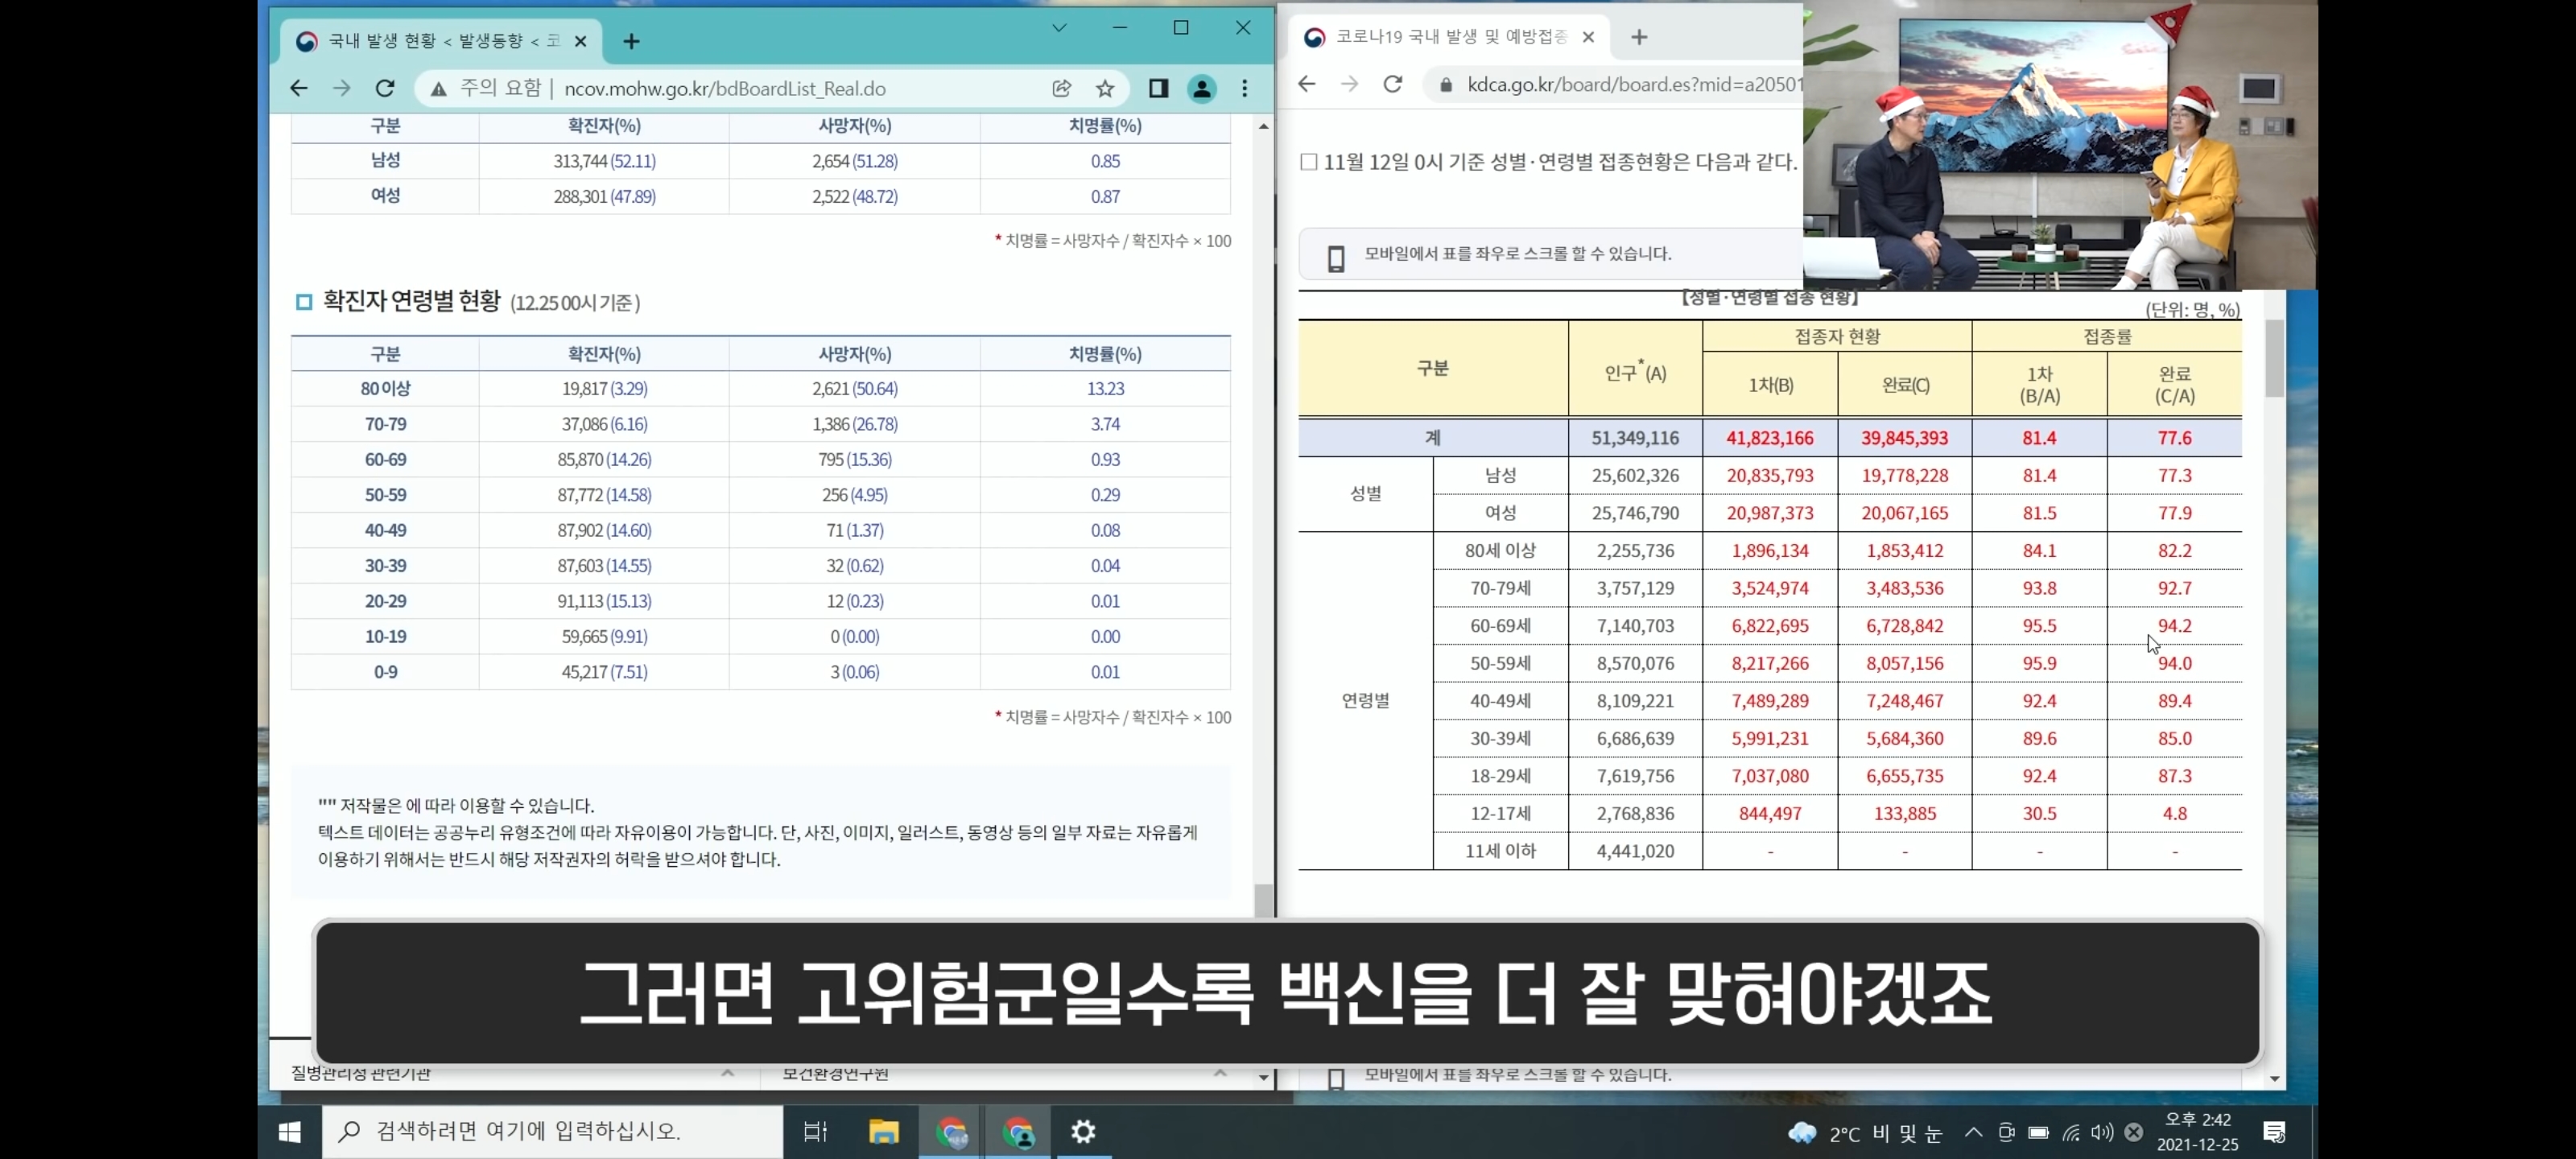Click the reload button in left browser
The height and width of the screenshot is (1159, 2576).
(x=385, y=89)
